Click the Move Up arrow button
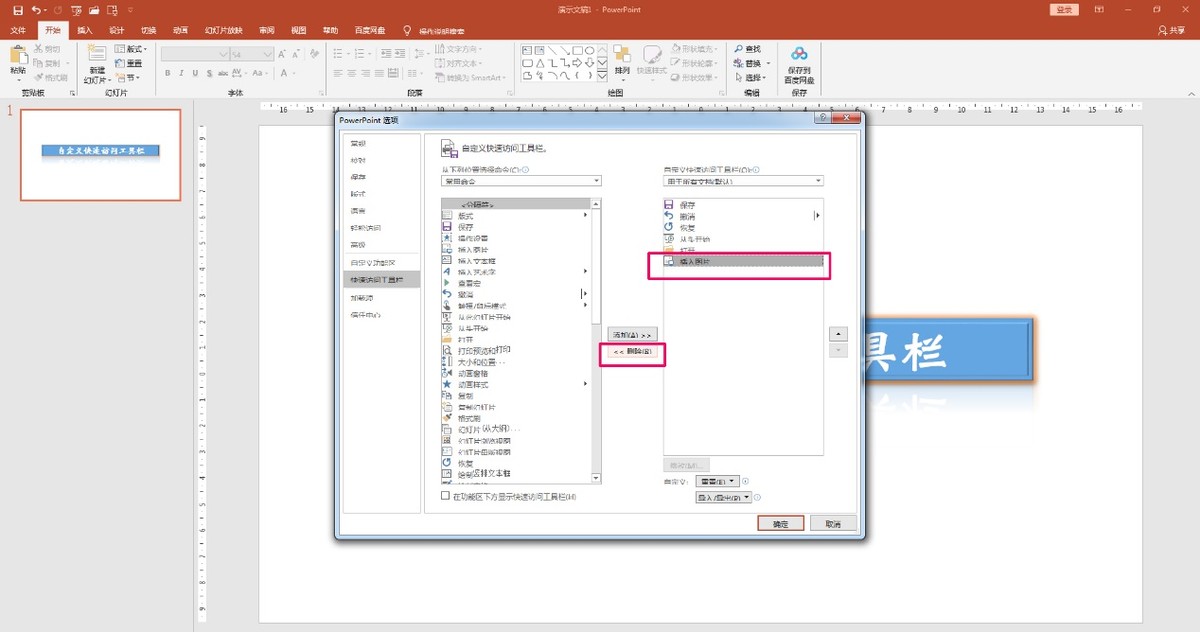The width and height of the screenshot is (1200, 632). click(x=839, y=334)
